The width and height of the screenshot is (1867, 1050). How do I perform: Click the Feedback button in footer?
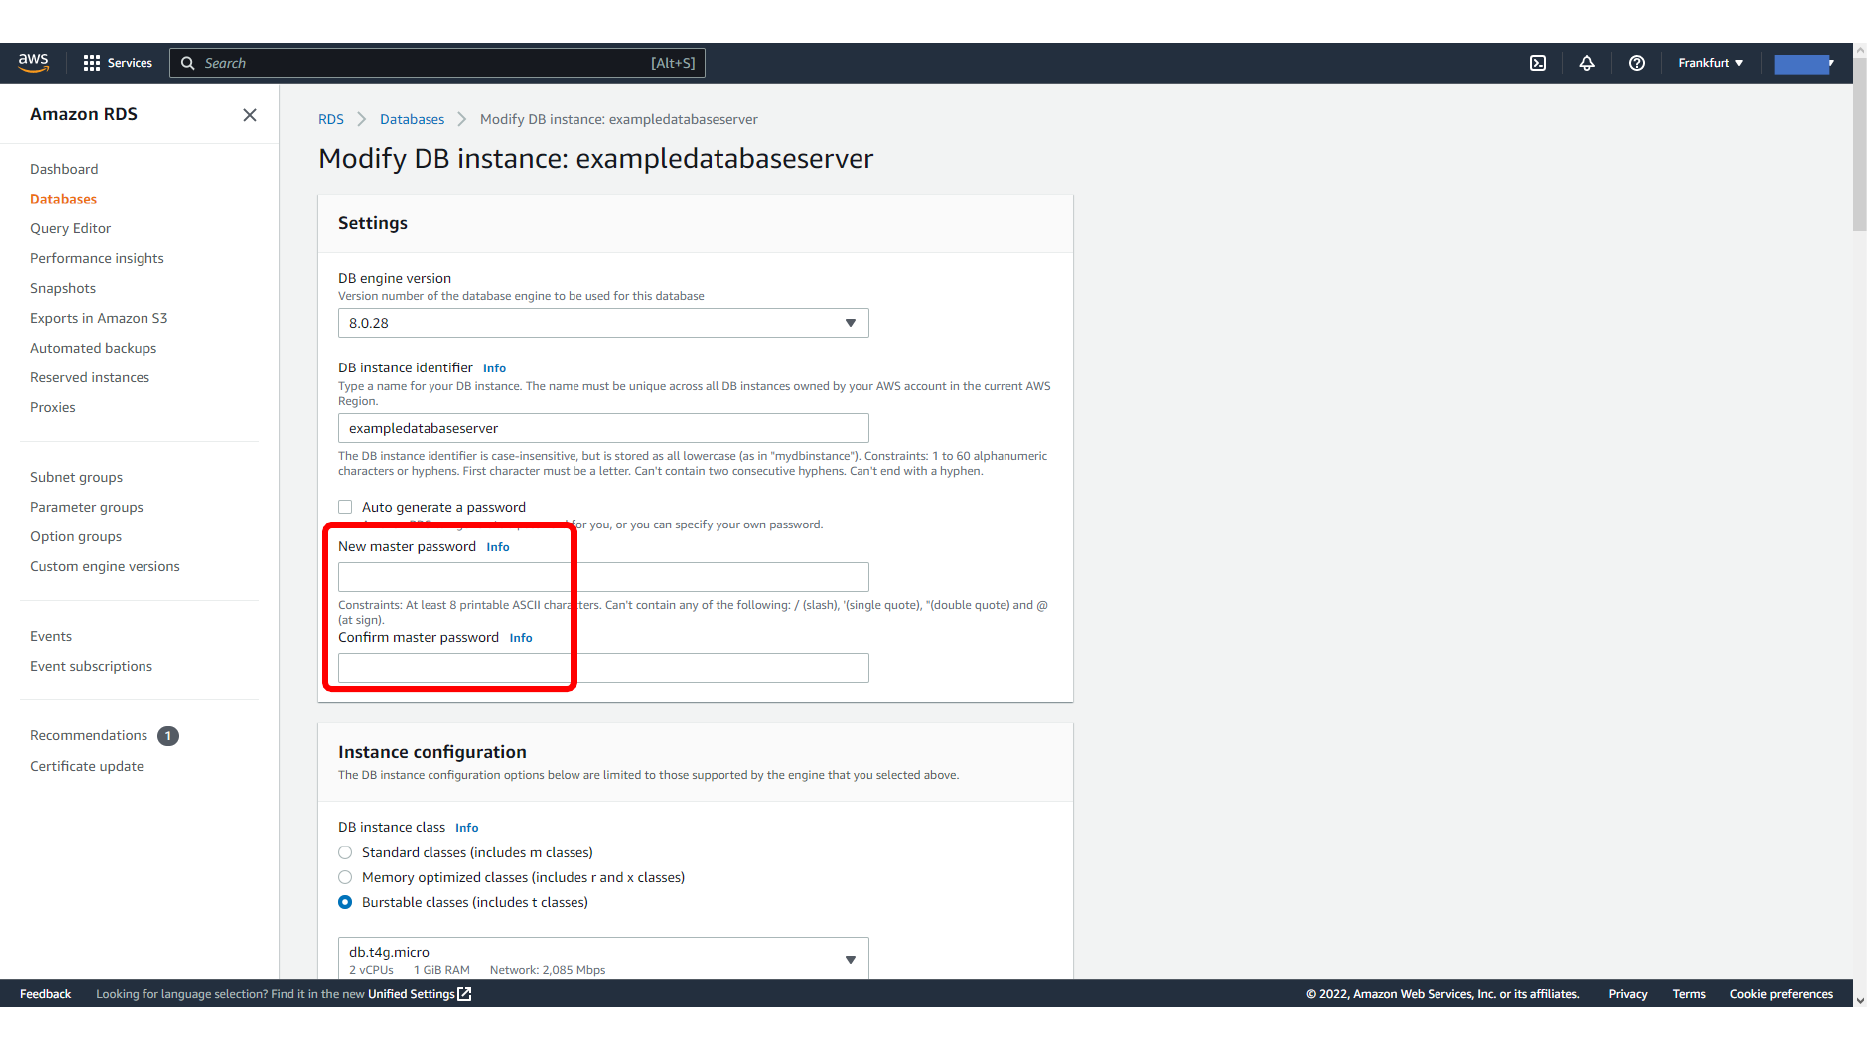(45, 994)
